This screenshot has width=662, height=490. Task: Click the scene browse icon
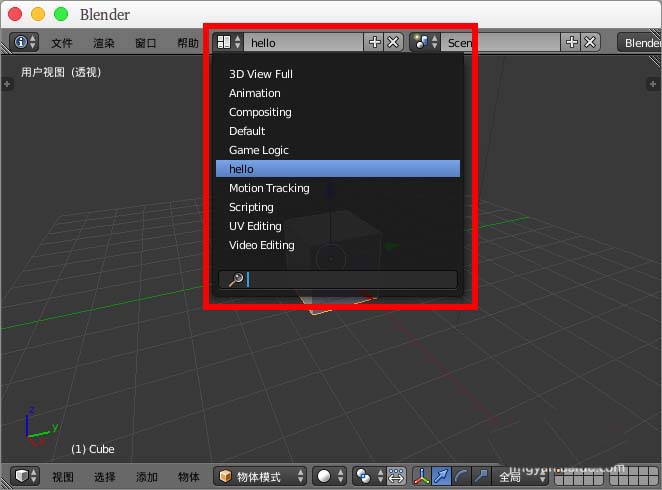[425, 42]
